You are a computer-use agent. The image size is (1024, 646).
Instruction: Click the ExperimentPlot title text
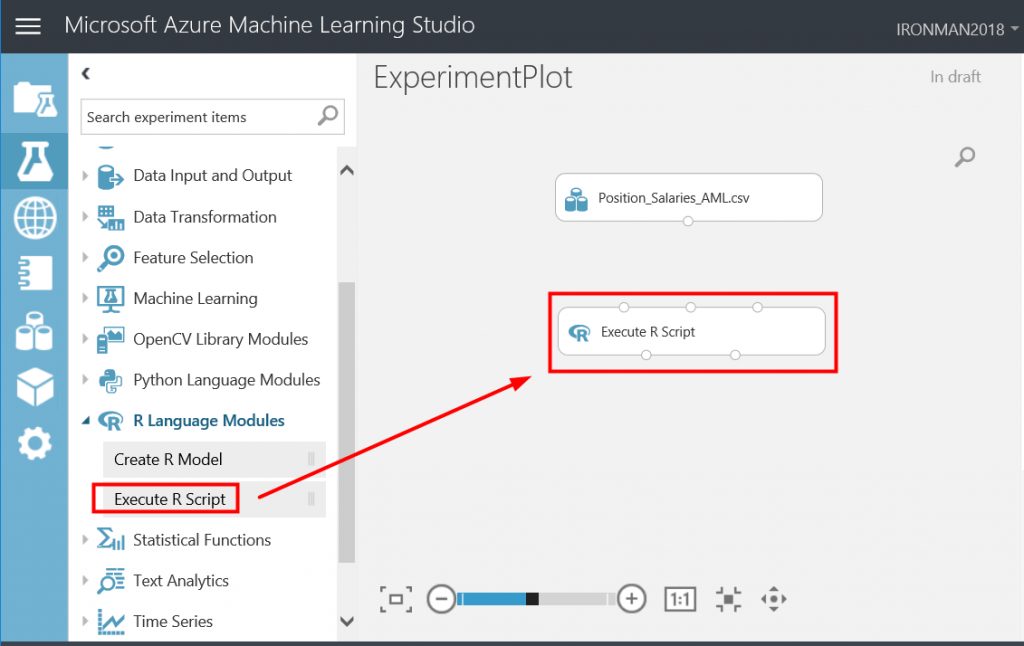(473, 77)
